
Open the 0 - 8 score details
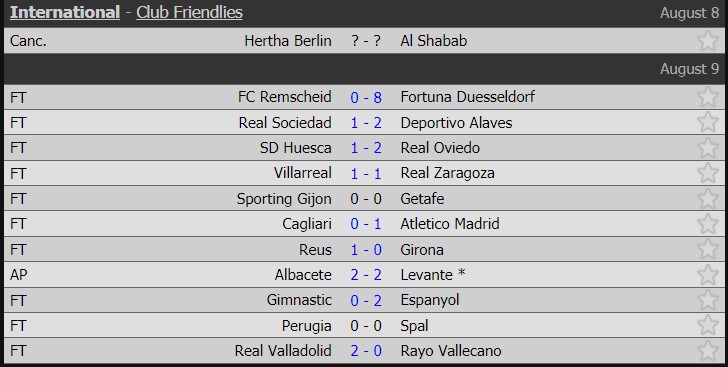click(366, 97)
